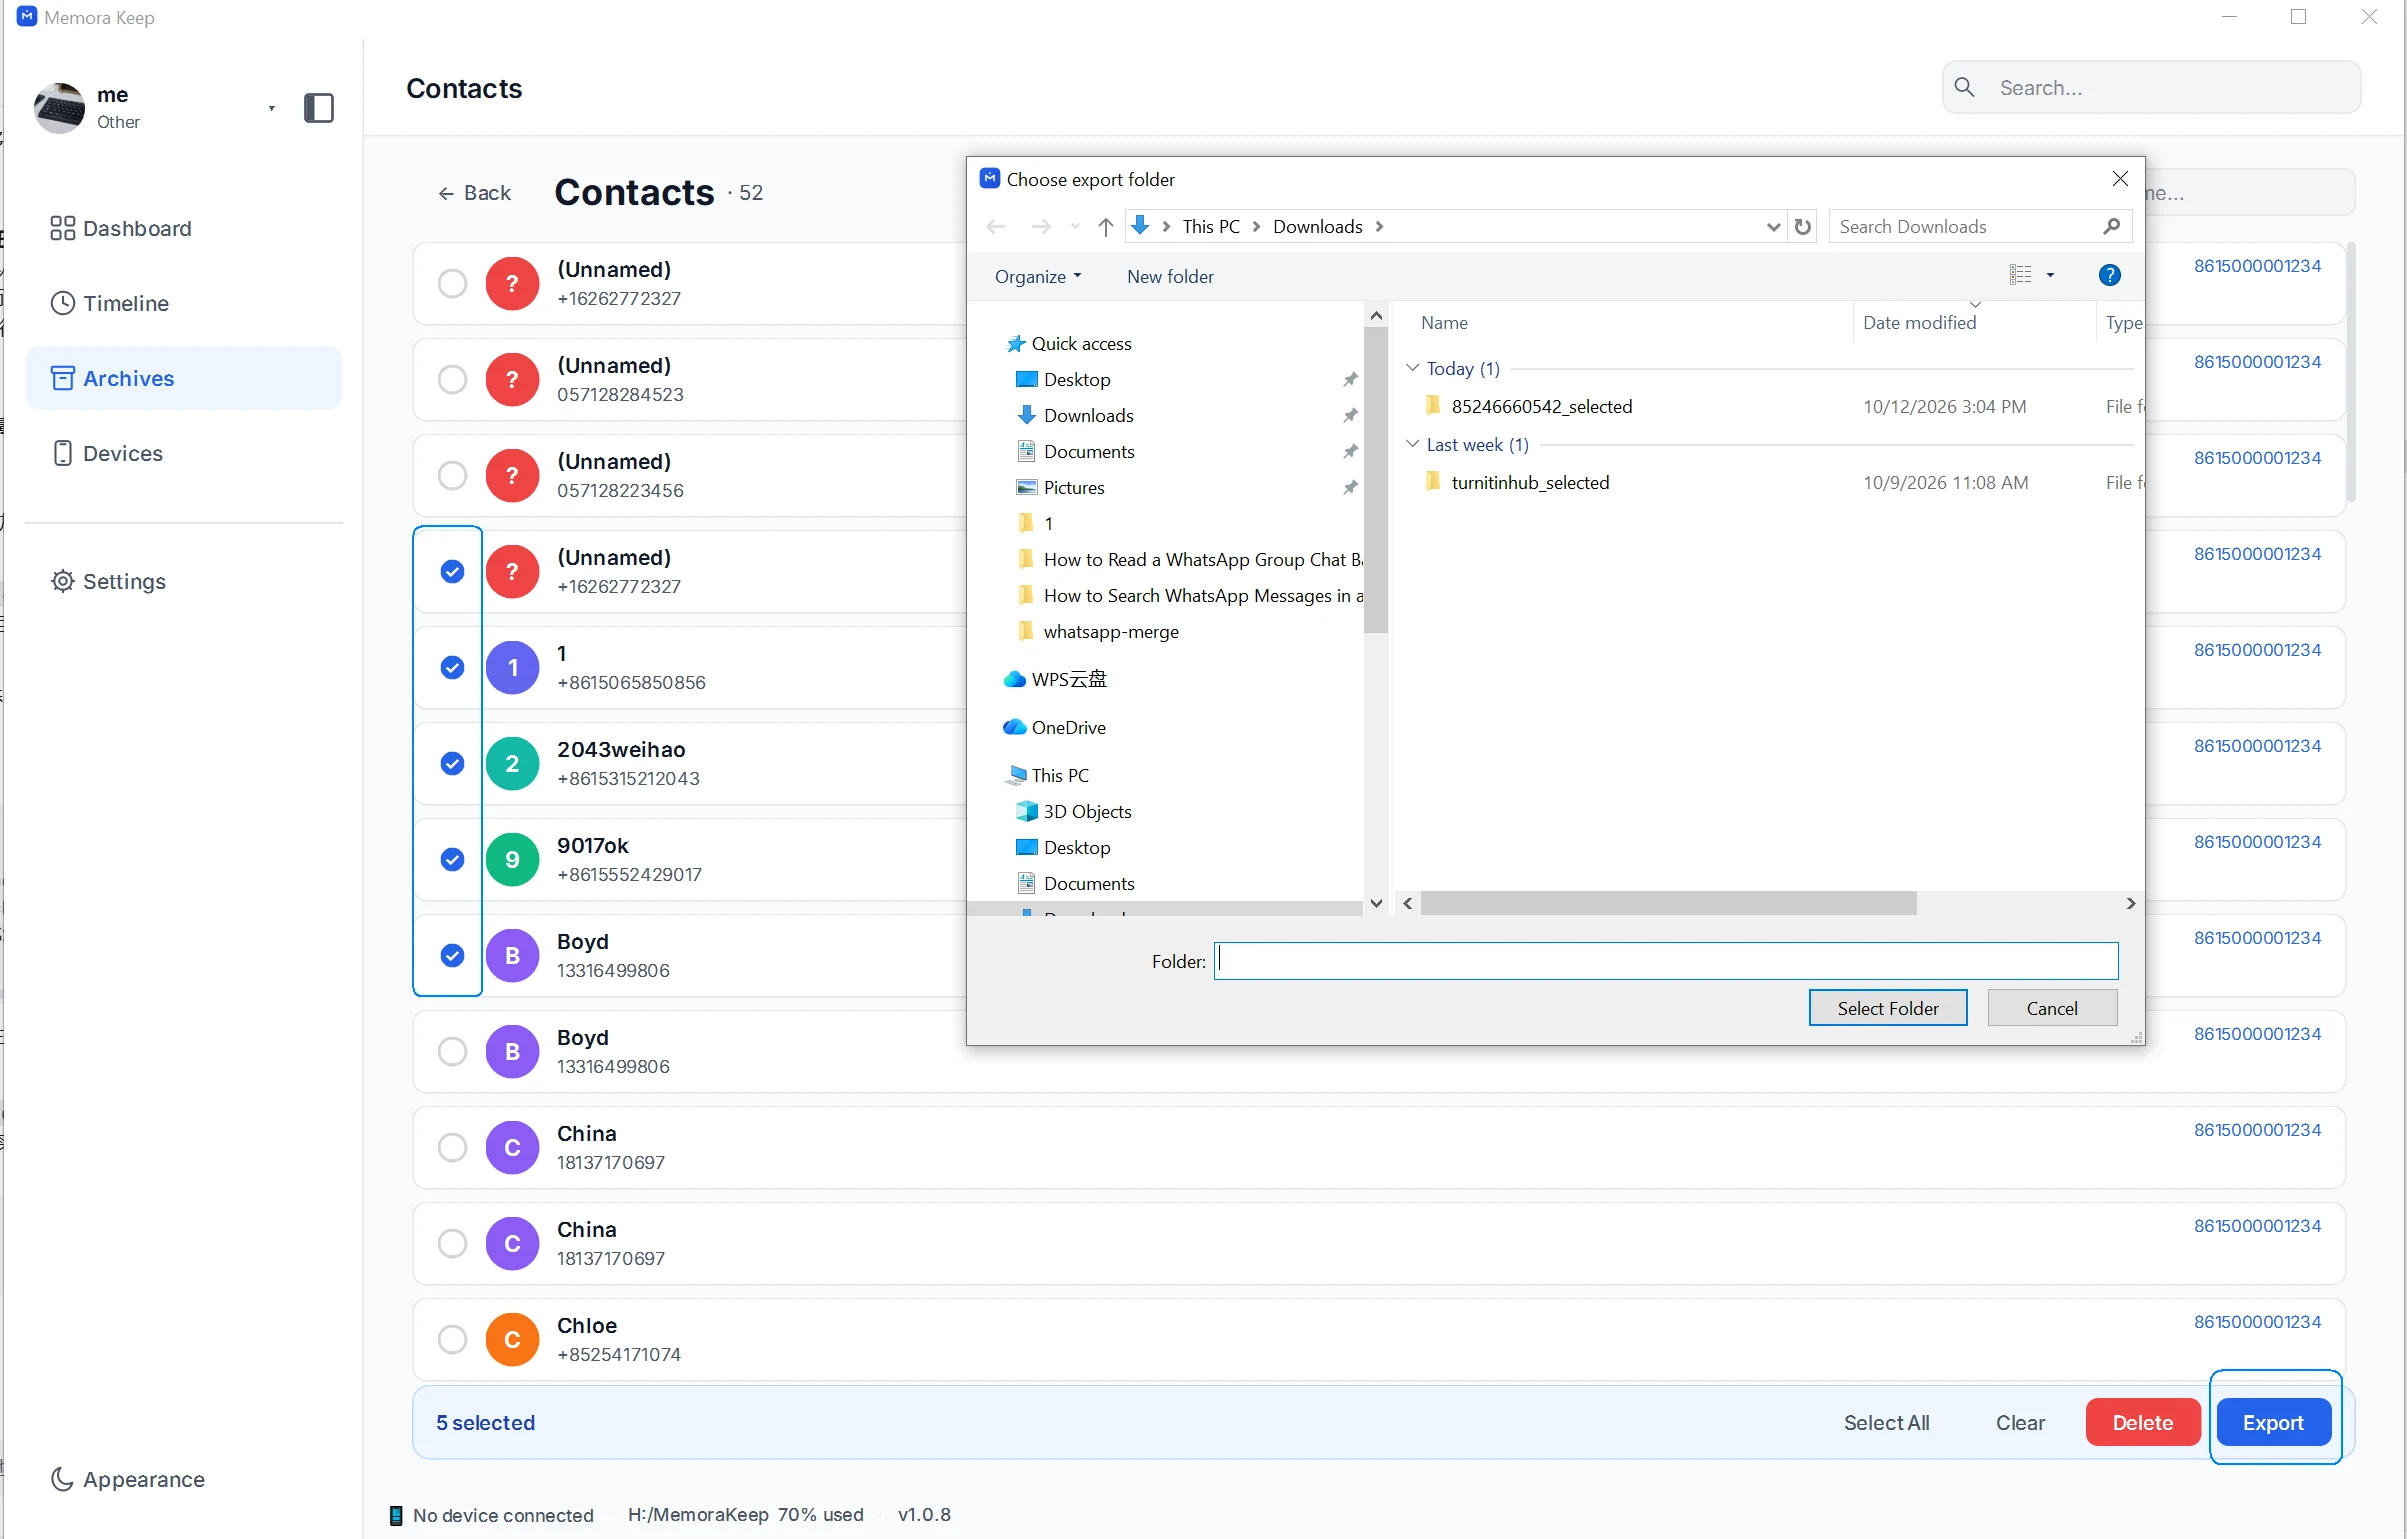Open the help icon in the folder dialog
The width and height of the screenshot is (2407, 1539).
[x=2109, y=275]
